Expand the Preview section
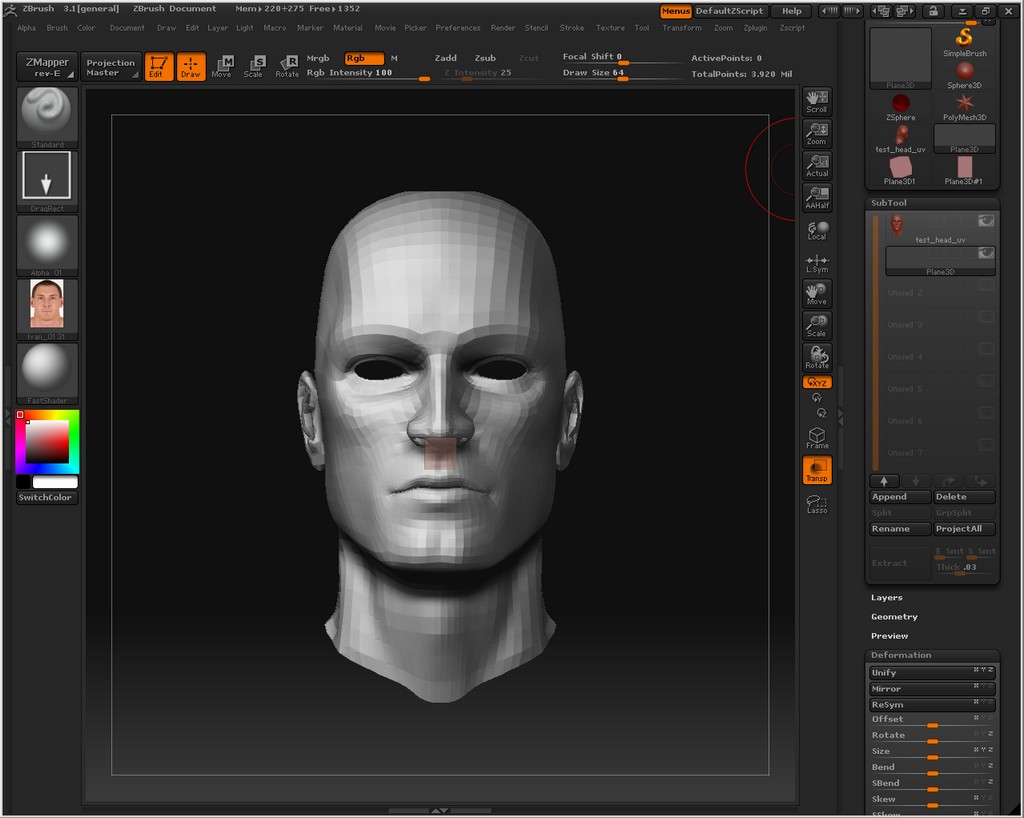The width and height of the screenshot is (1024, 818). pyautogui.click(x=890, y=636)
